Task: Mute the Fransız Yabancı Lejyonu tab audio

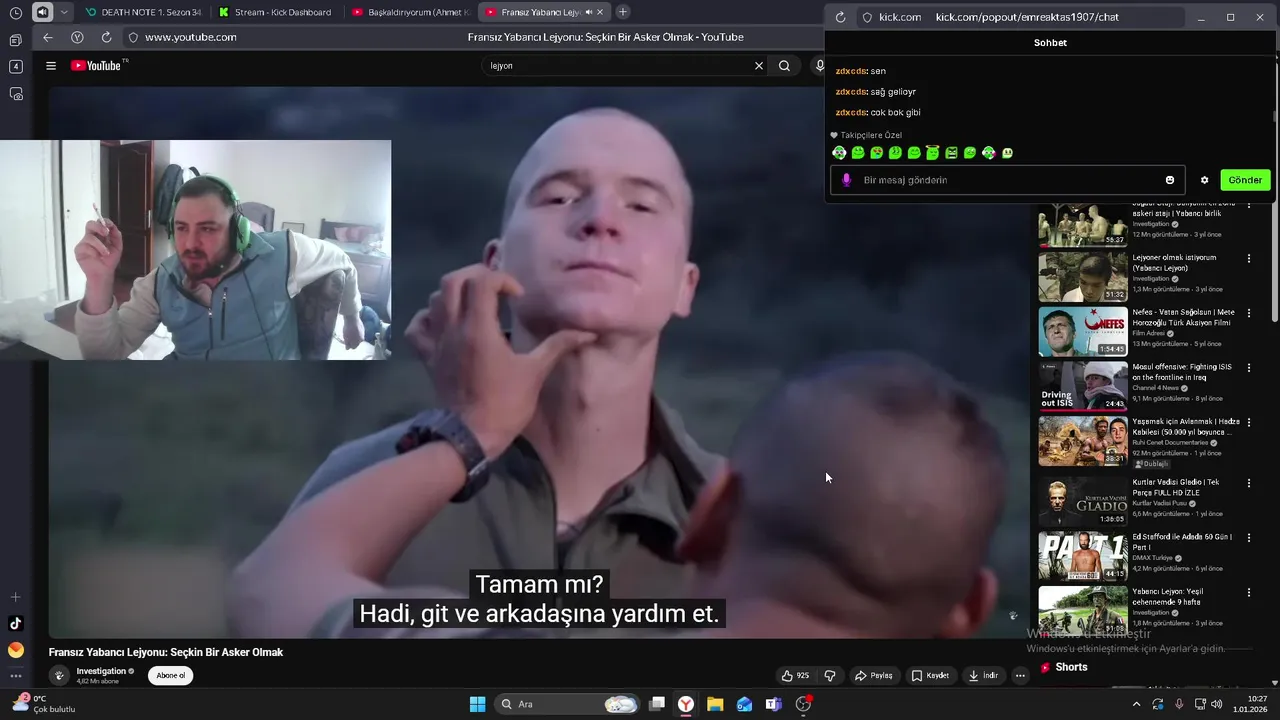Action: point(588,12)
